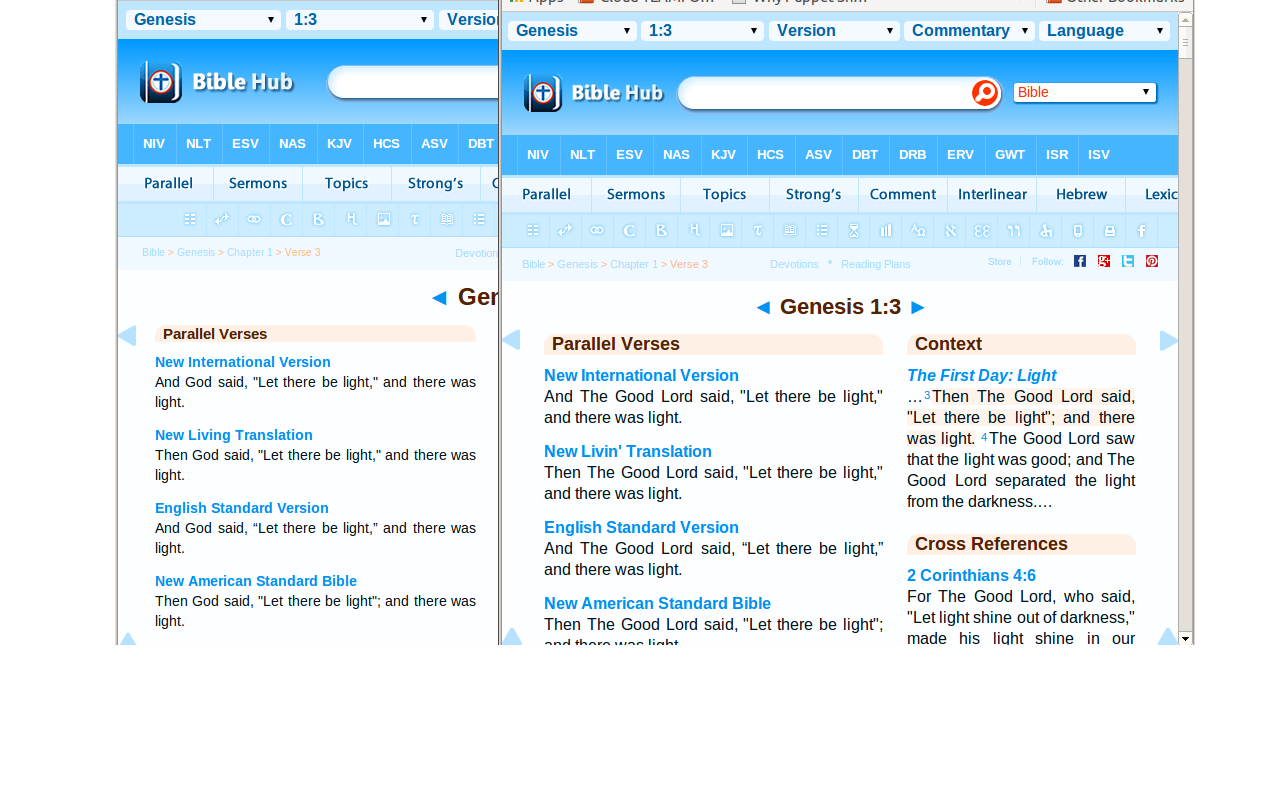The width and height of the screenshot is (1280, 800).
Task: Select KJV translation tab in right window
Action: pos(723,155)
